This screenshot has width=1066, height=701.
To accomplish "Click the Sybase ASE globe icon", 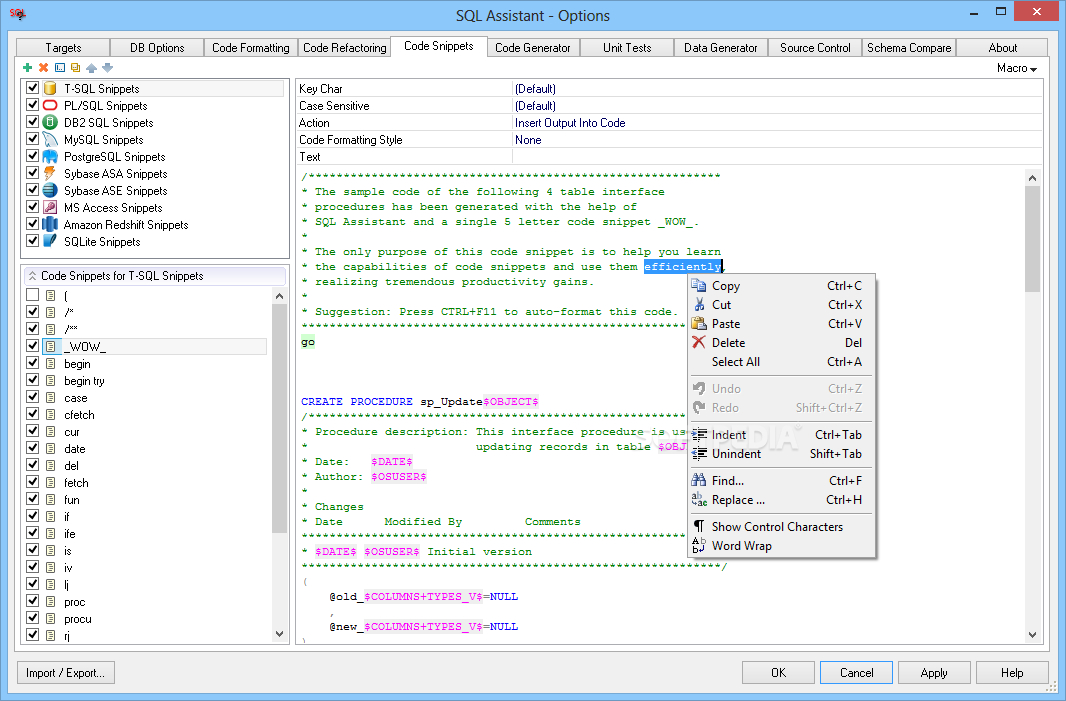I will [x=50, y=190].
